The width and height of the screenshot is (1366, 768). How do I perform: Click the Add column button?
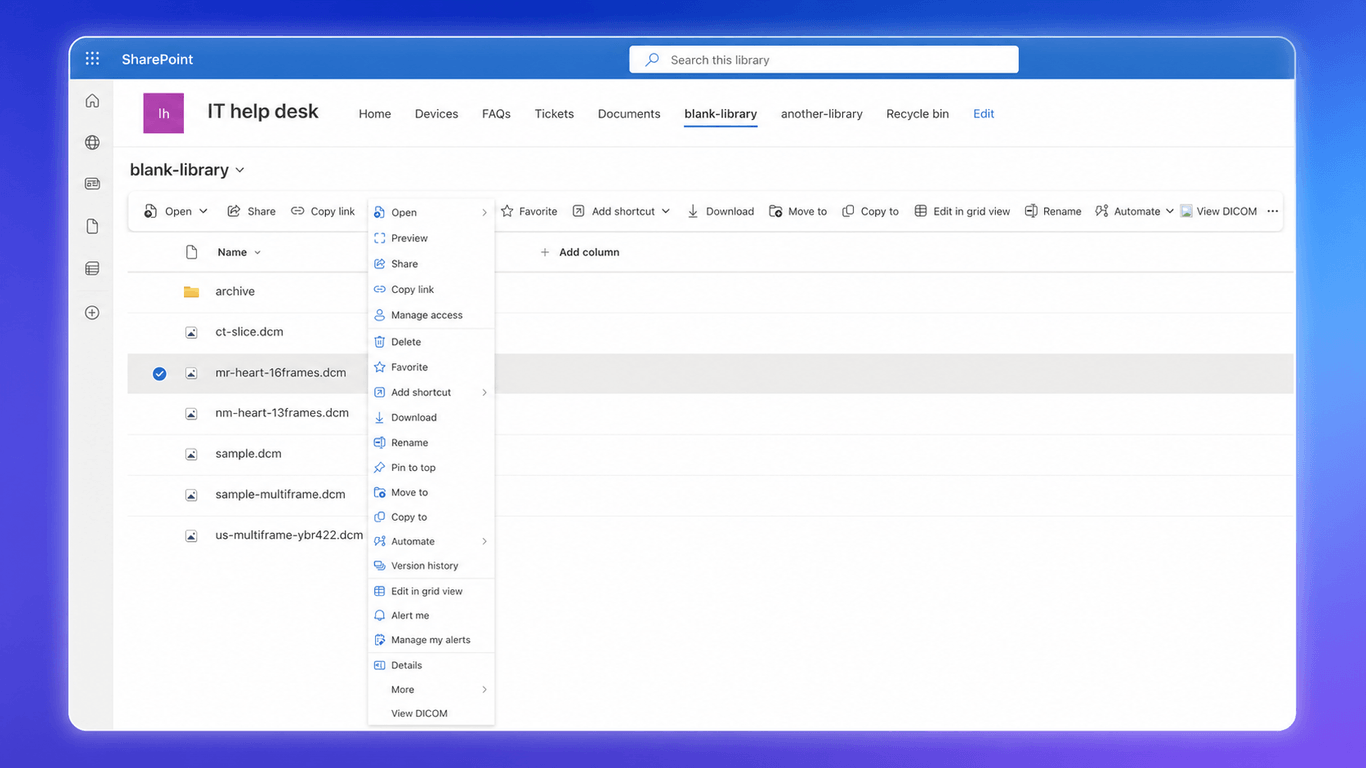click(x=580, y=252)
